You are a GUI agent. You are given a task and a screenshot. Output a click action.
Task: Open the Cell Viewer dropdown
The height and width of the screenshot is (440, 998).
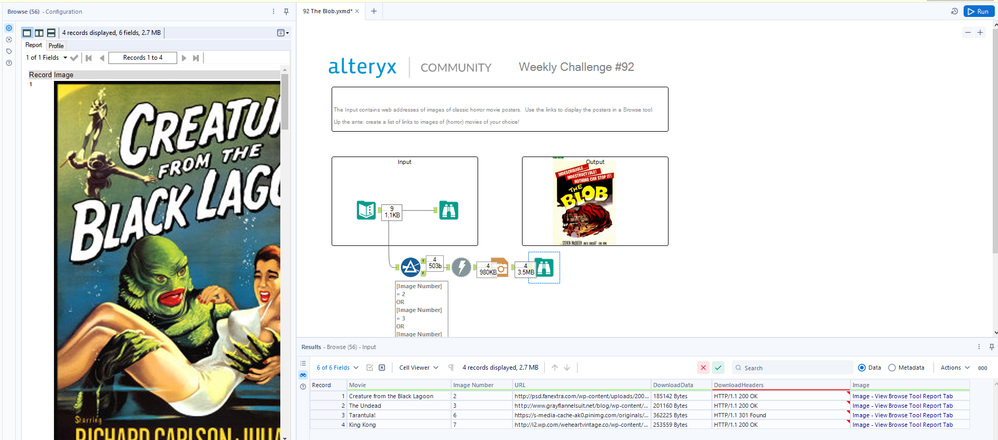[419, 367]
